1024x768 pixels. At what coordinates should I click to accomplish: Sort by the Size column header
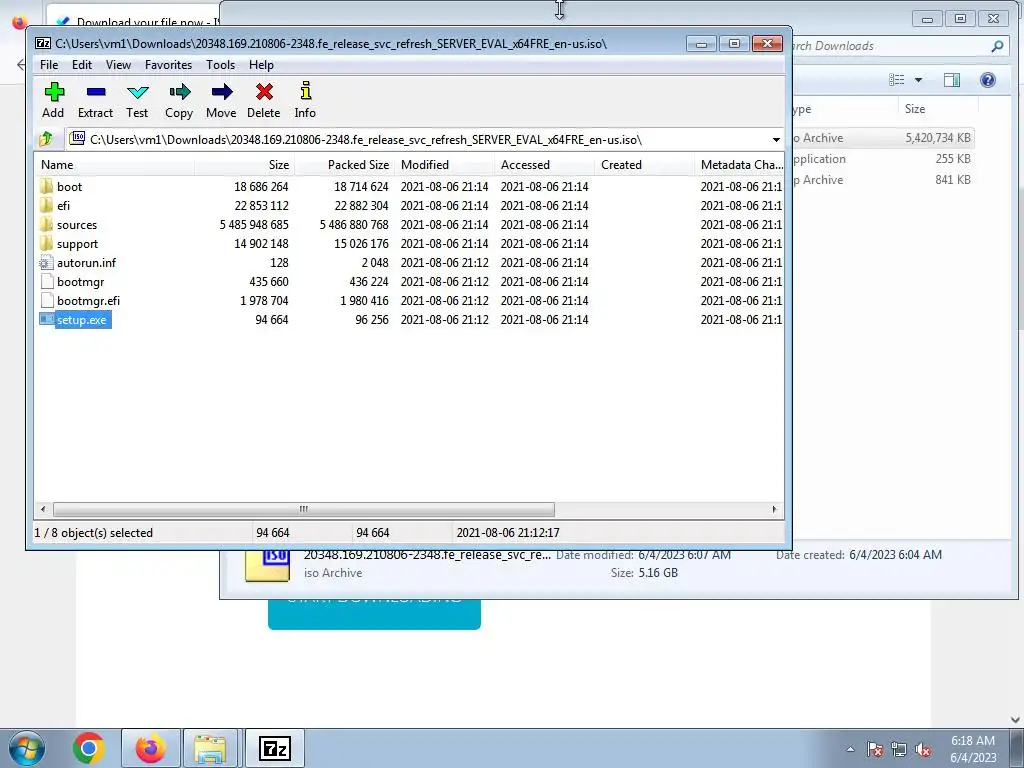coord(244,165)
